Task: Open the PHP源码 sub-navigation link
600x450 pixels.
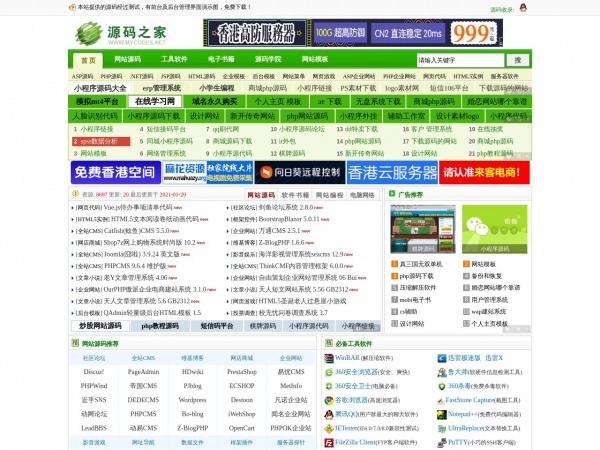Action: [x=111, y=76]
